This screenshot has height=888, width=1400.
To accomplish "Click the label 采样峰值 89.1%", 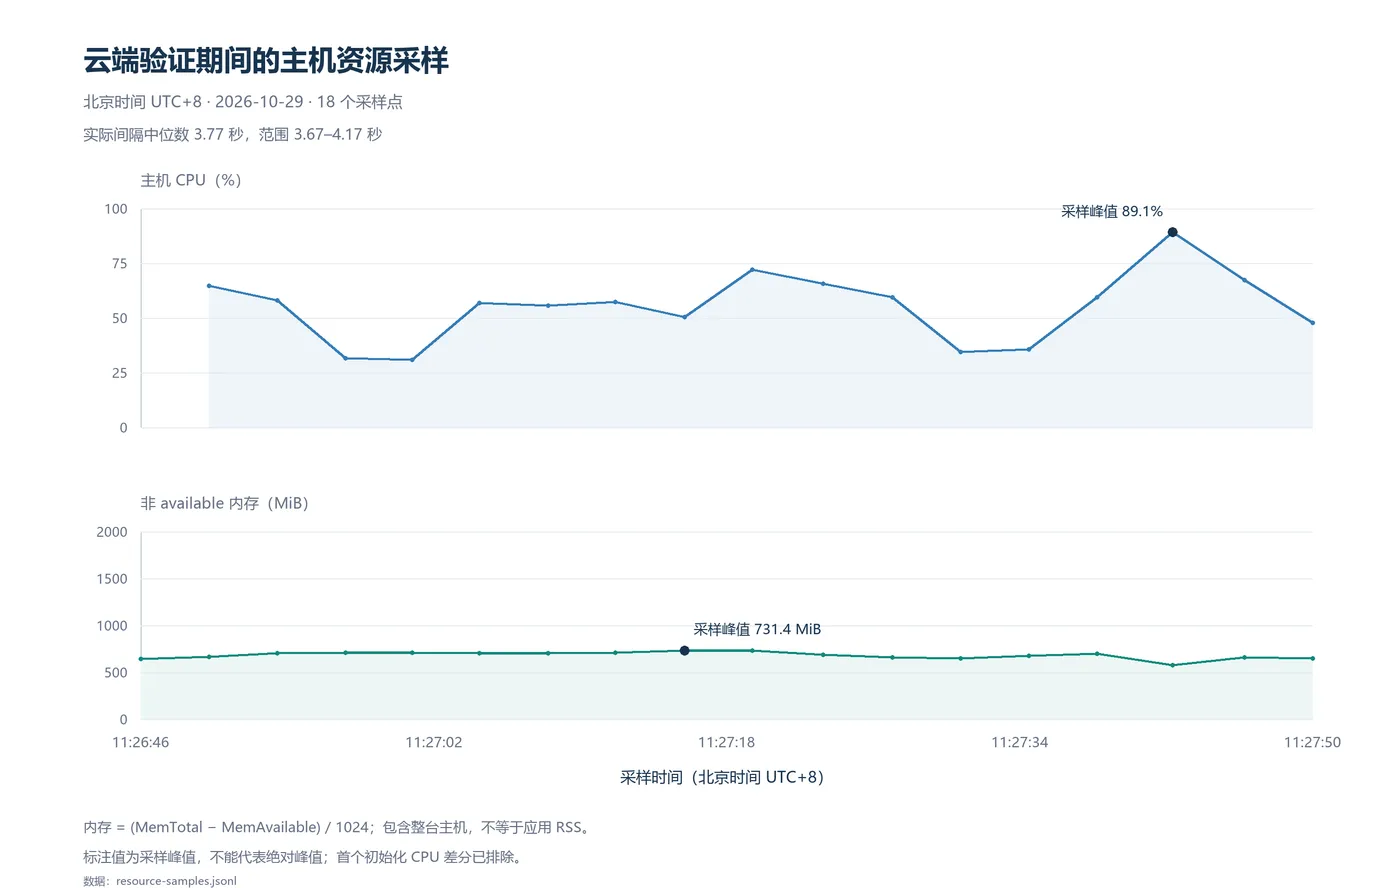I will pyautogui.click(x=1111, y=211).
